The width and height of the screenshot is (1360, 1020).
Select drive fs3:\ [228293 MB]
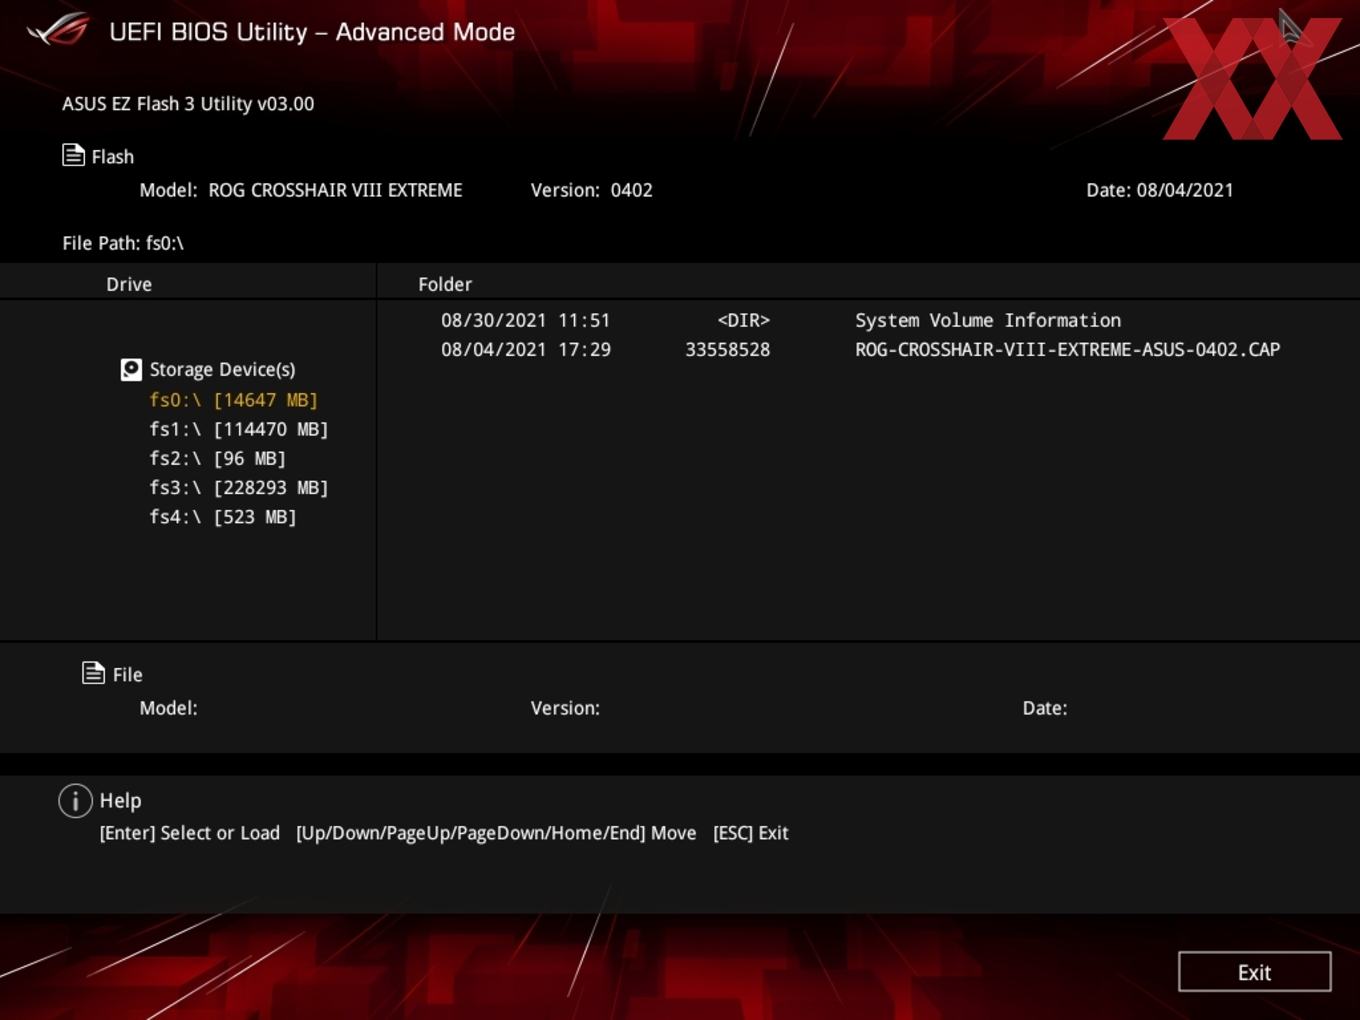click(239, 487)
